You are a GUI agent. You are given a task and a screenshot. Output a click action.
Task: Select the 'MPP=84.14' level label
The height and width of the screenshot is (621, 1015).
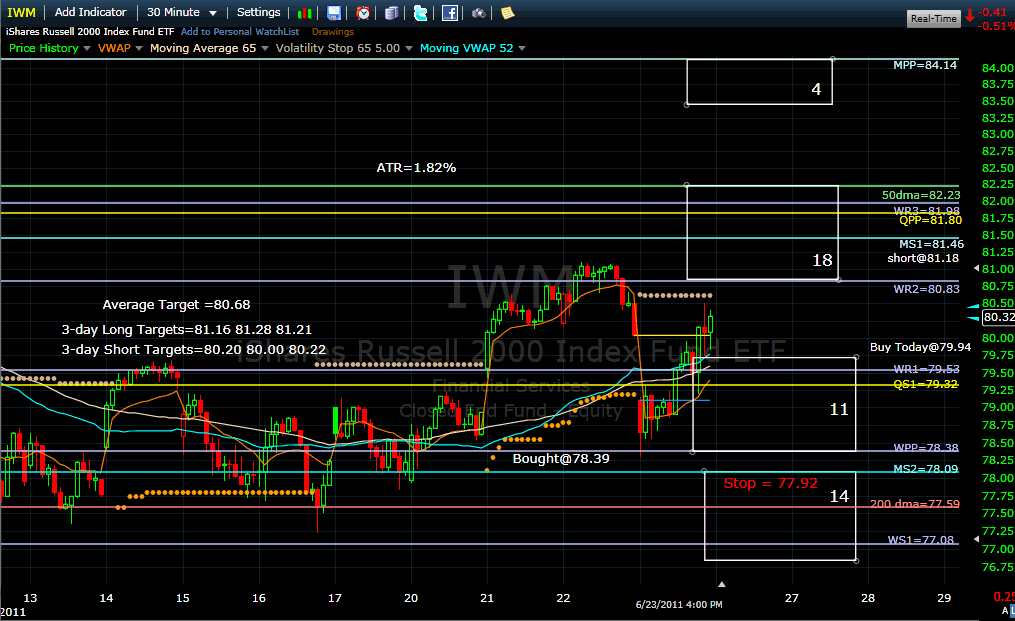pos(925,65)
